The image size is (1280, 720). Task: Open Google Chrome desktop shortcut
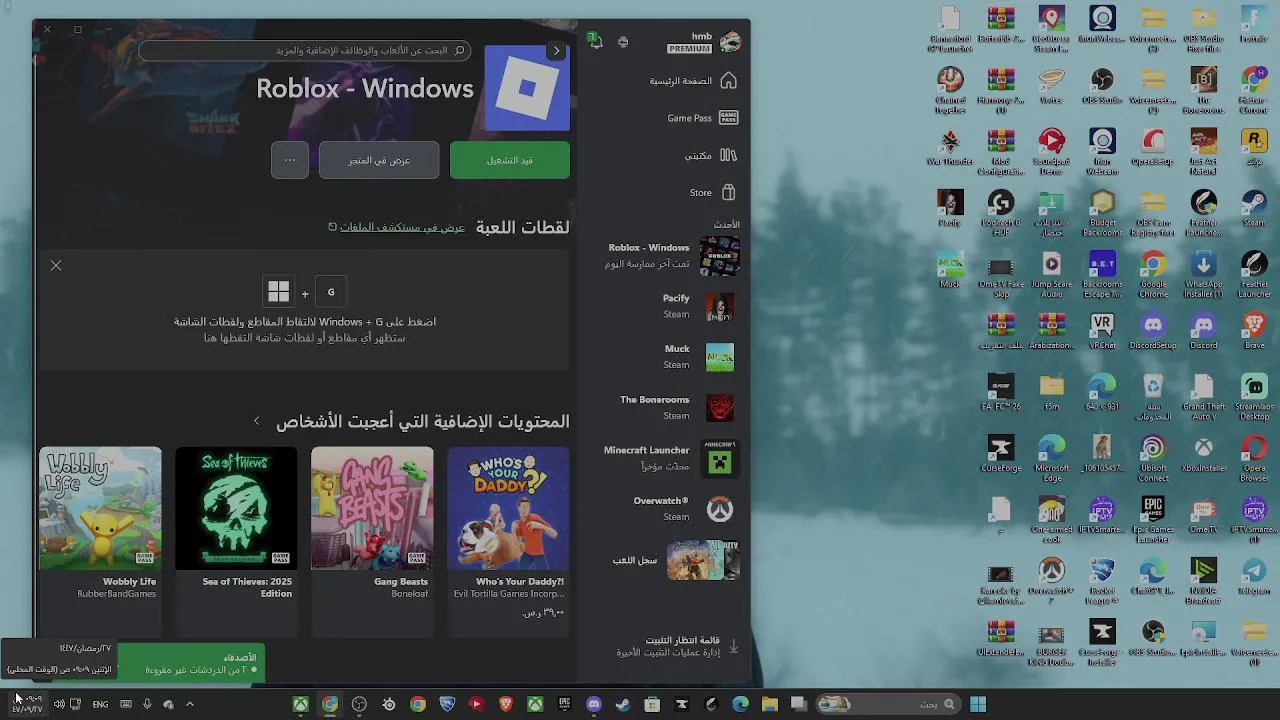pyautogui.click(x=1153, y=274)
